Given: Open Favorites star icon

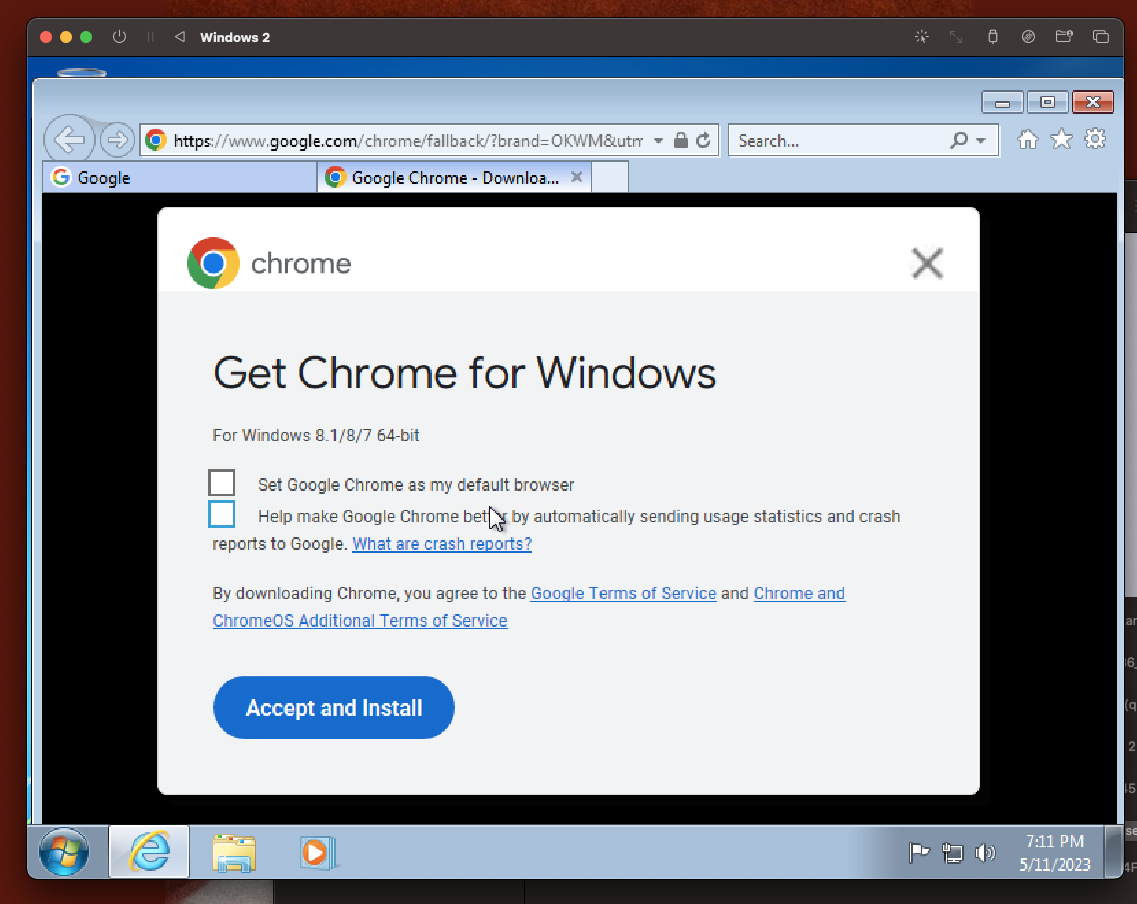Looking at the screenshot, I should click(1061, 139).
